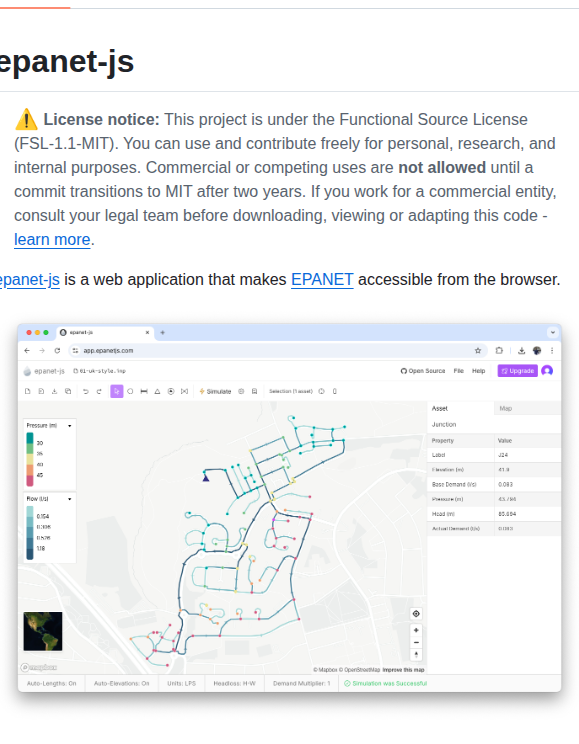Click the Head (m) value 85.694

click(527, 514)
